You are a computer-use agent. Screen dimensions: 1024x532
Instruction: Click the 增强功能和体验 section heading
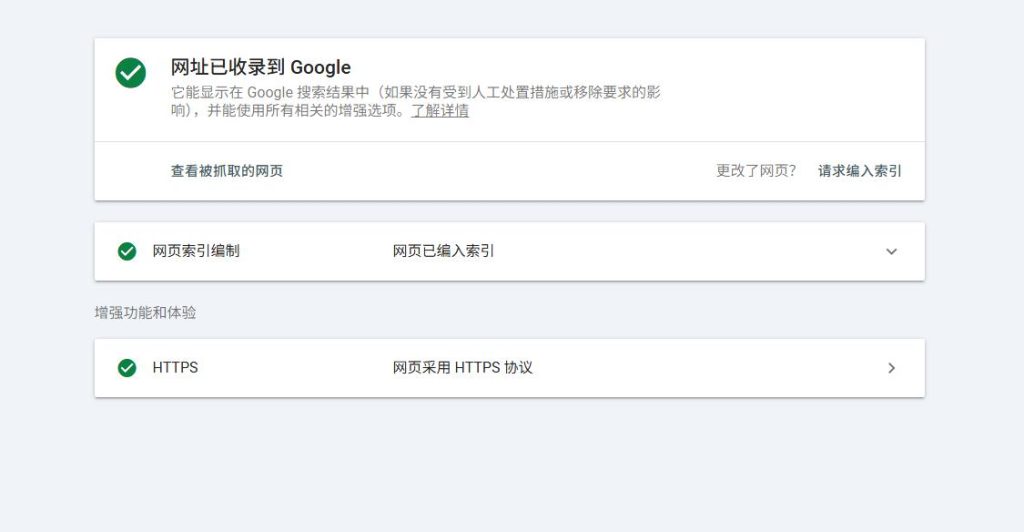(145, 313)
